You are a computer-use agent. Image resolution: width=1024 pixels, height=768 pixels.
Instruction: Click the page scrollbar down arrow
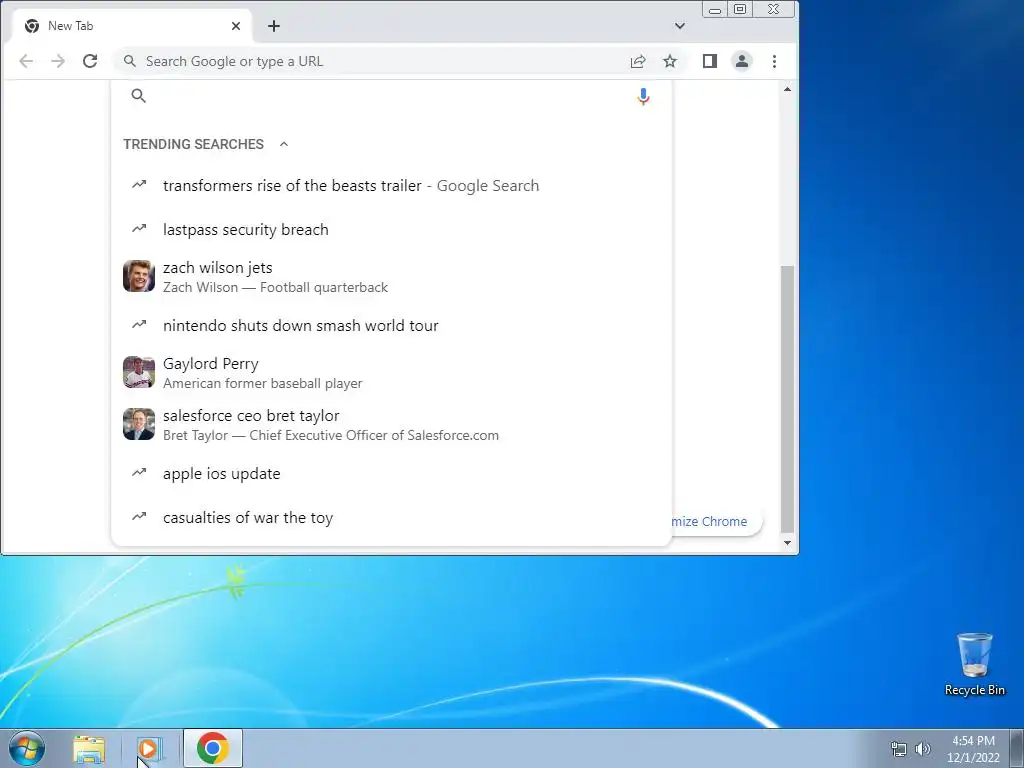[788, 543]
